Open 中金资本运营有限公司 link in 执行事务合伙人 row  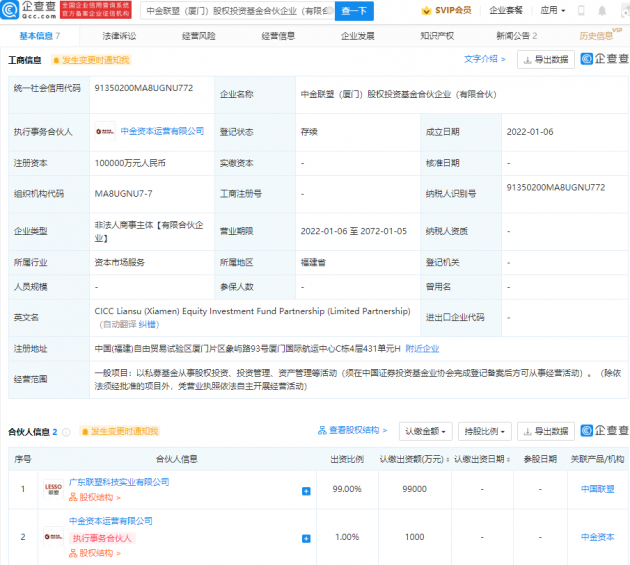[162, 131]
